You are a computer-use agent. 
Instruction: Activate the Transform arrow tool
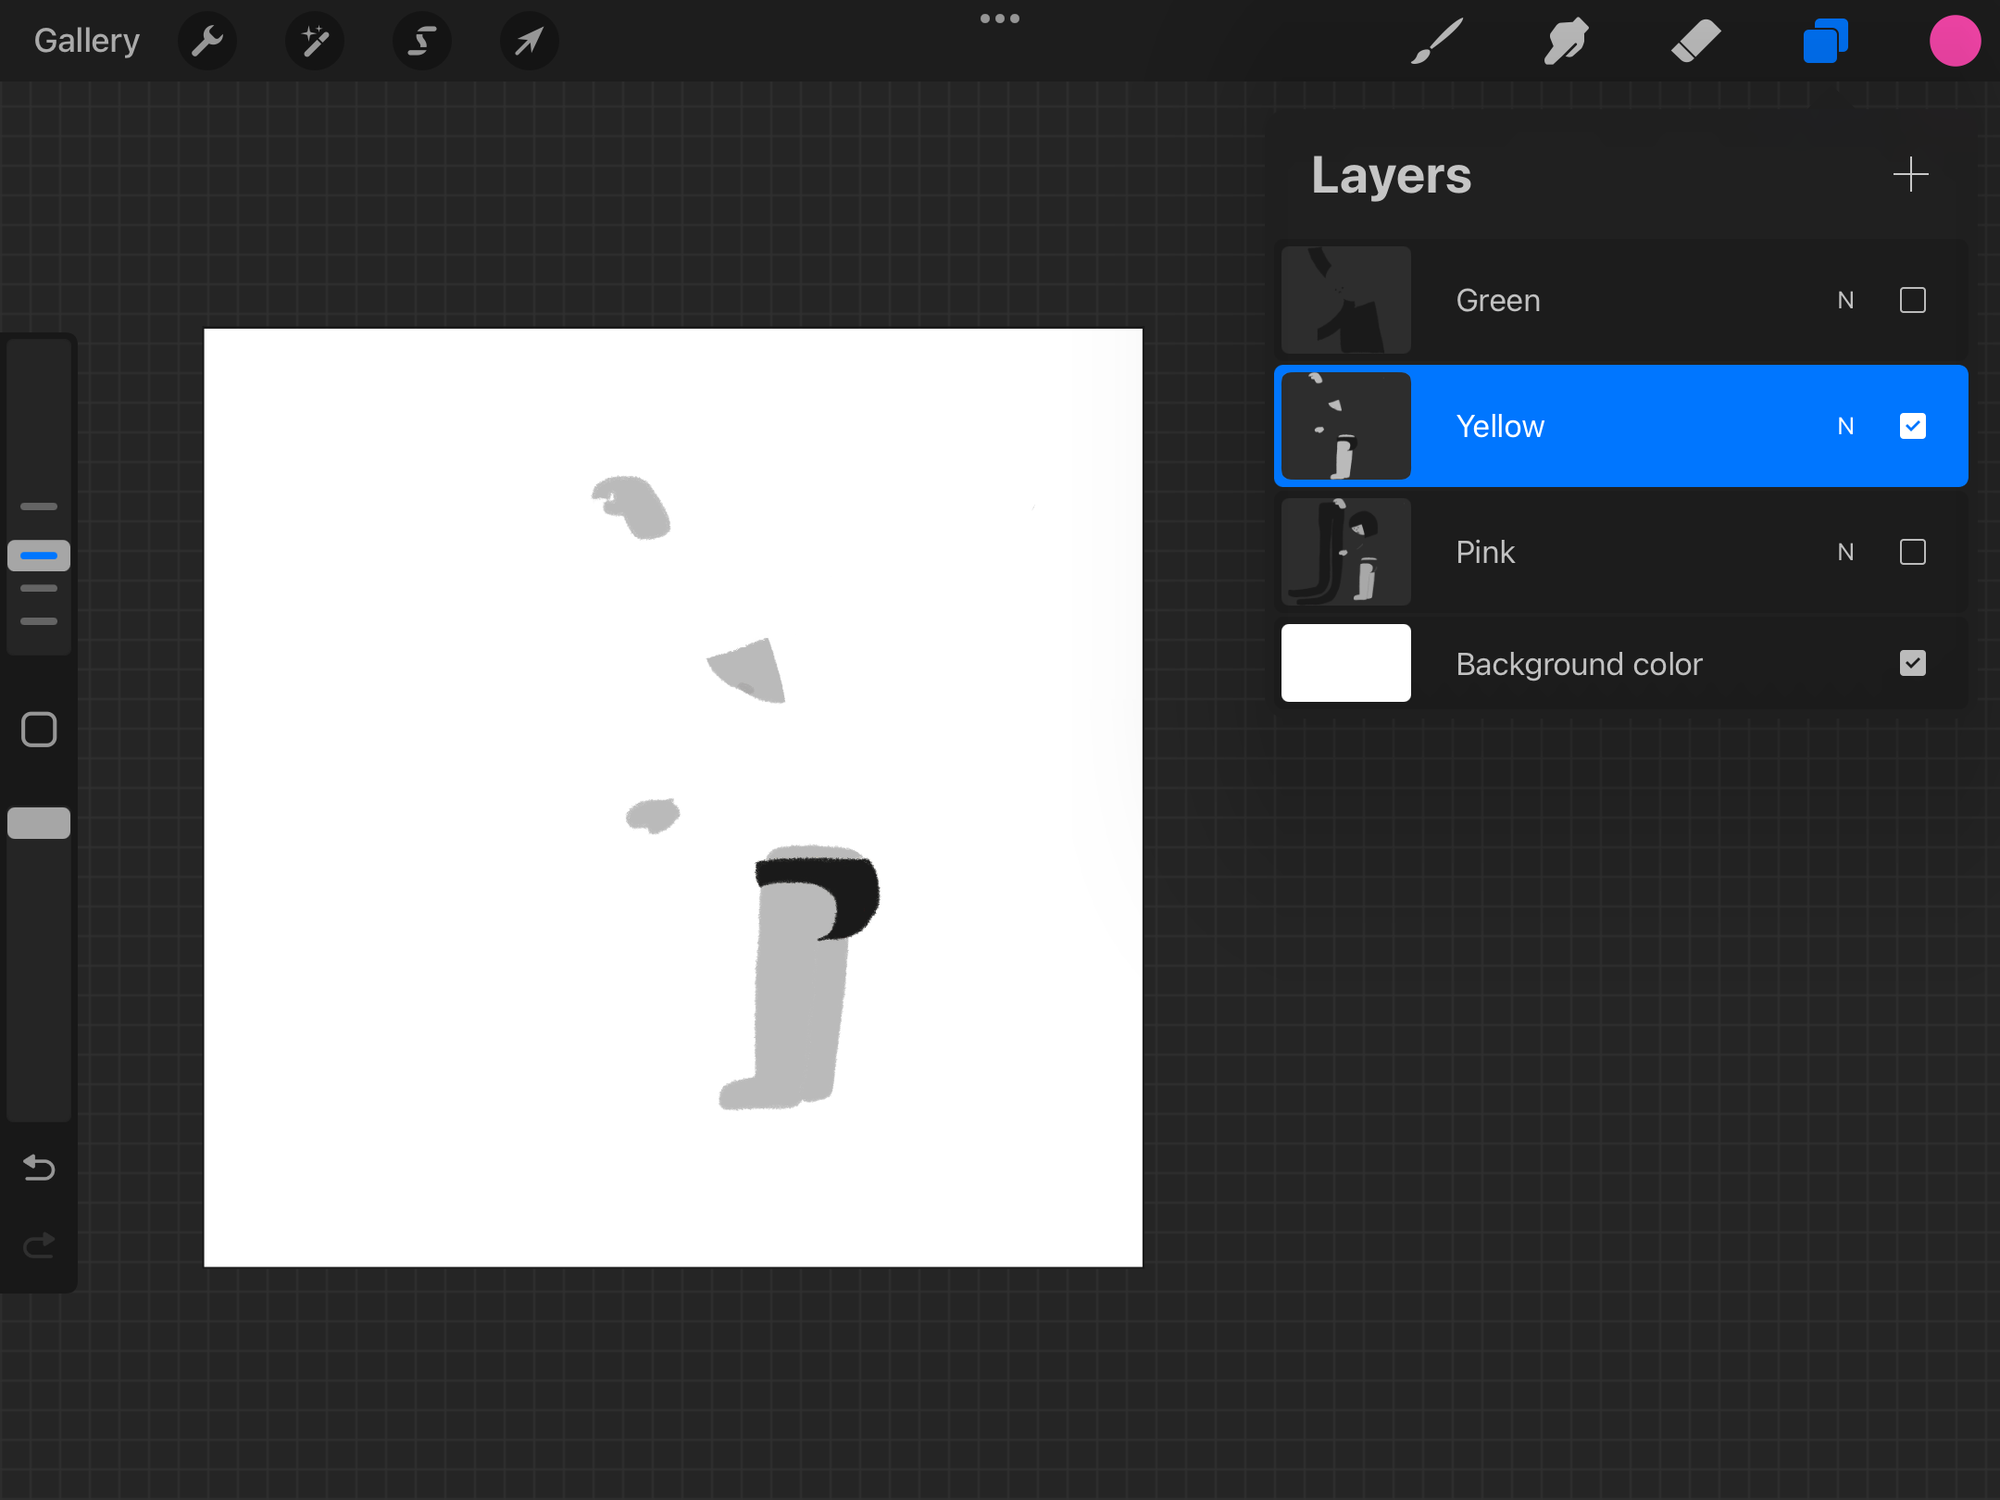[x=529, y=41]
